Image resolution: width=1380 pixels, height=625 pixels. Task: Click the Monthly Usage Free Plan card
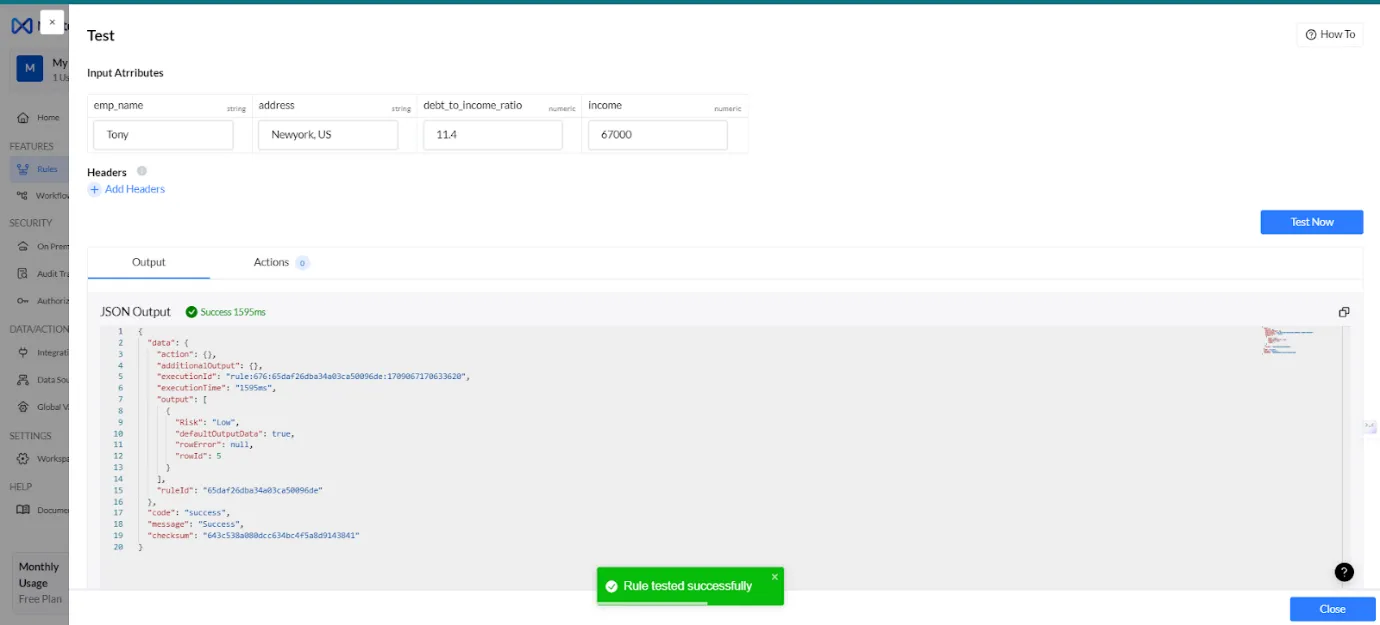tap(40, 583)
